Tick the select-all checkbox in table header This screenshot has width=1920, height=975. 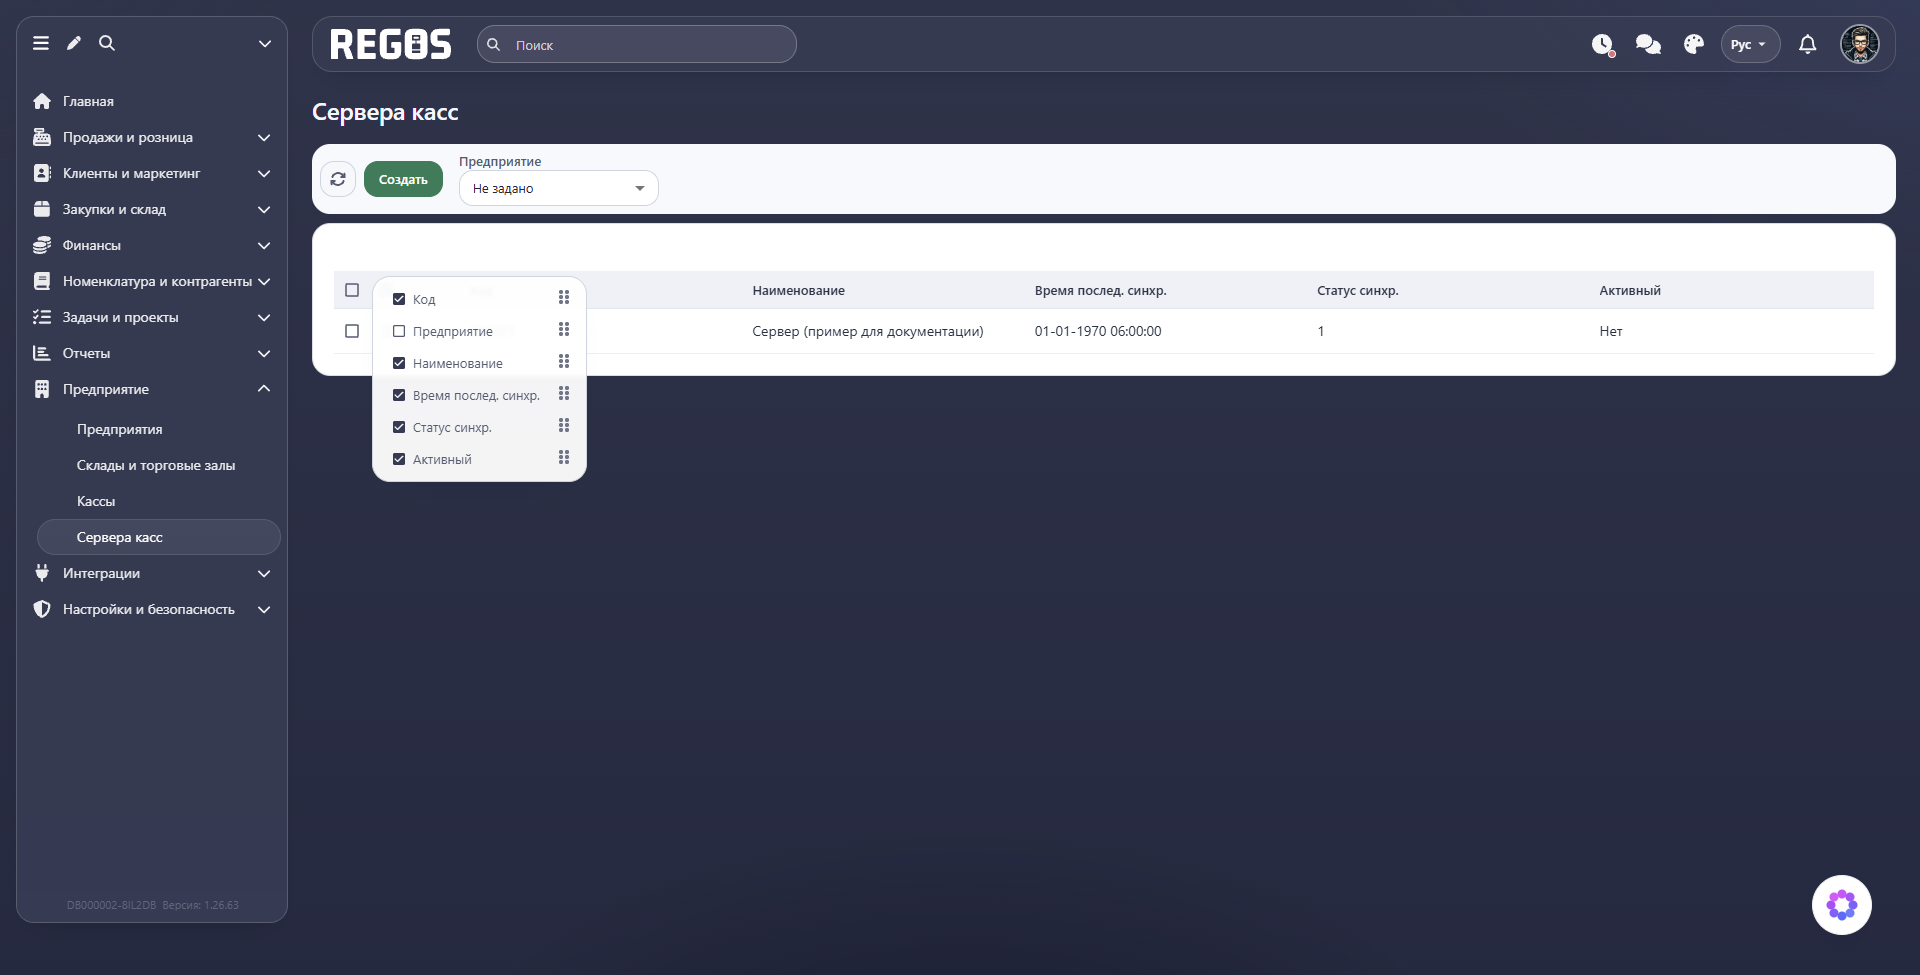pos(352,290)
